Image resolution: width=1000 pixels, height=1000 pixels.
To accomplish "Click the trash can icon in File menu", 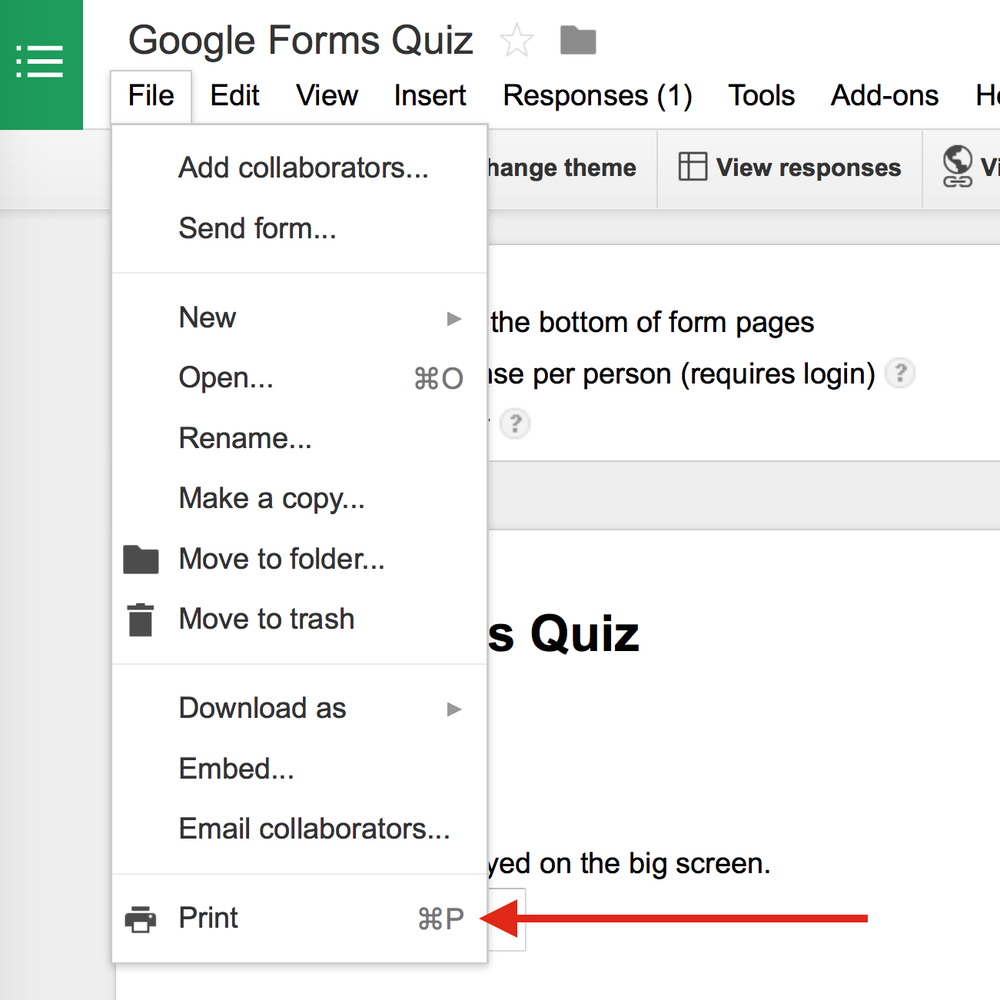I will tap(140, 620).
